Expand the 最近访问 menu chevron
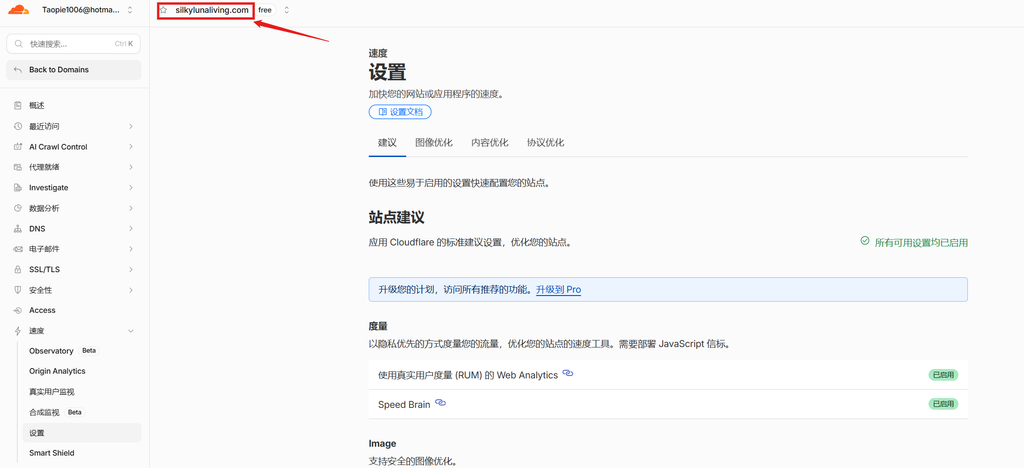The width and height of the screenshot is (1024, 468). pyautogui.click(x=131, y=126)
